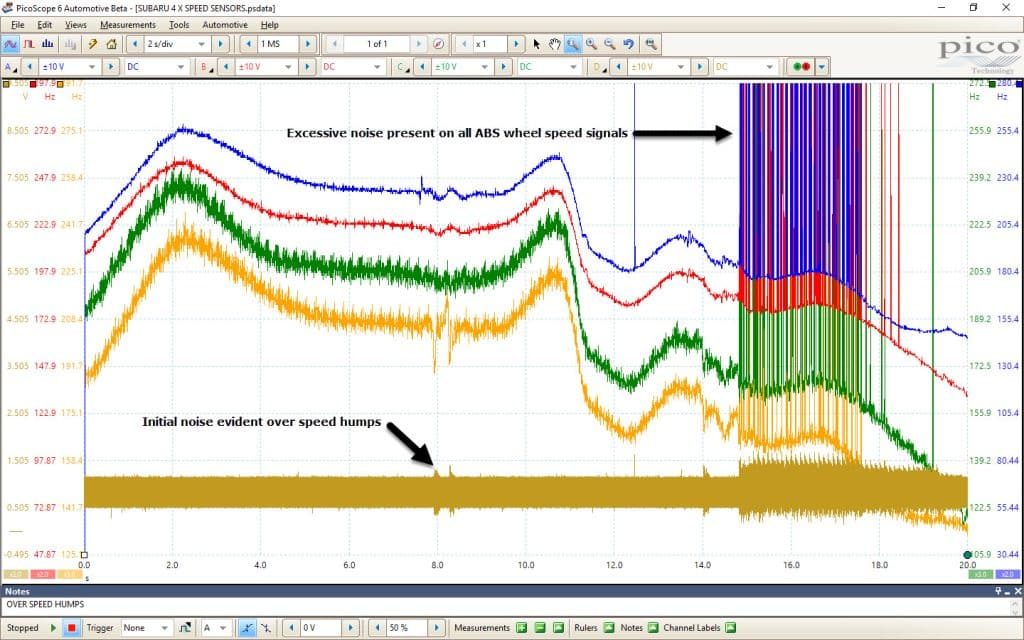The image size is (1024, 640).
Task: Click the green x3.0 axis scale button
Action: point(981,575)
